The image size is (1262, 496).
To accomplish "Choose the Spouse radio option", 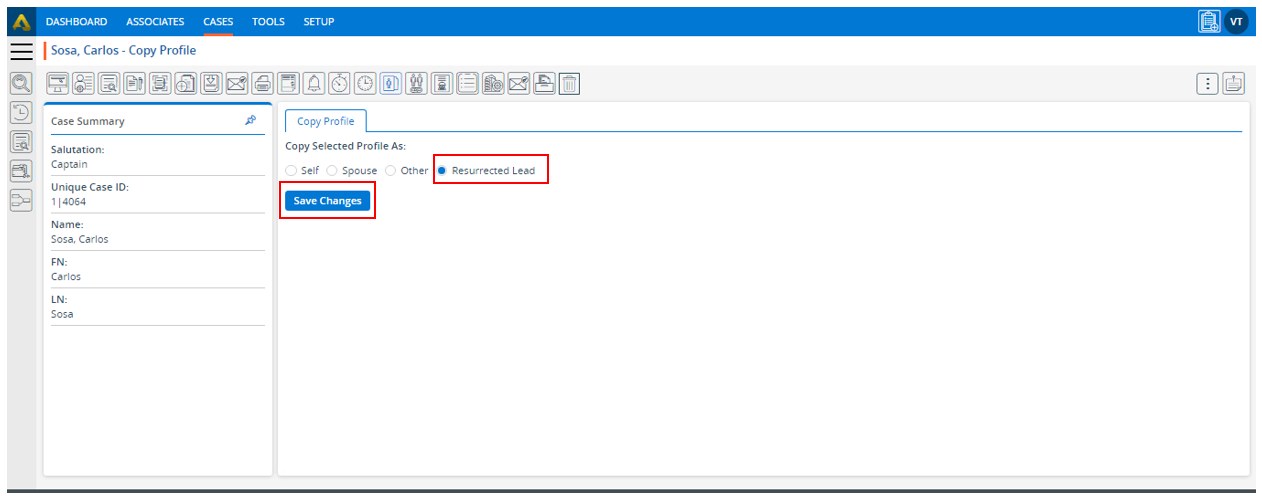I will tap(332, 171).
